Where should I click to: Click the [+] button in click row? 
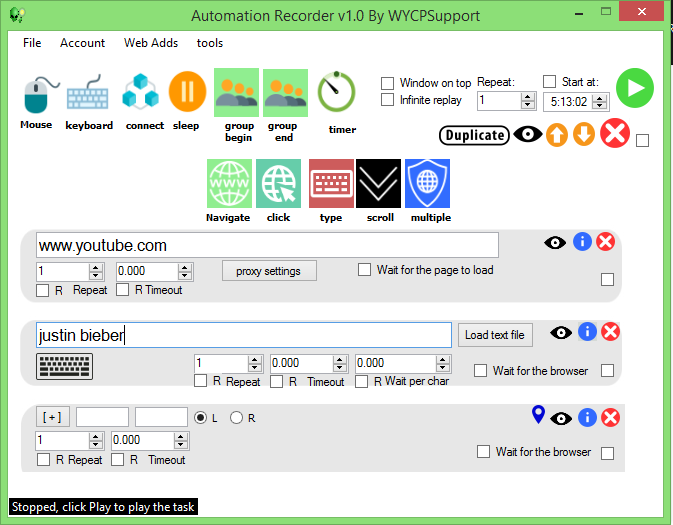click(52, 417)
